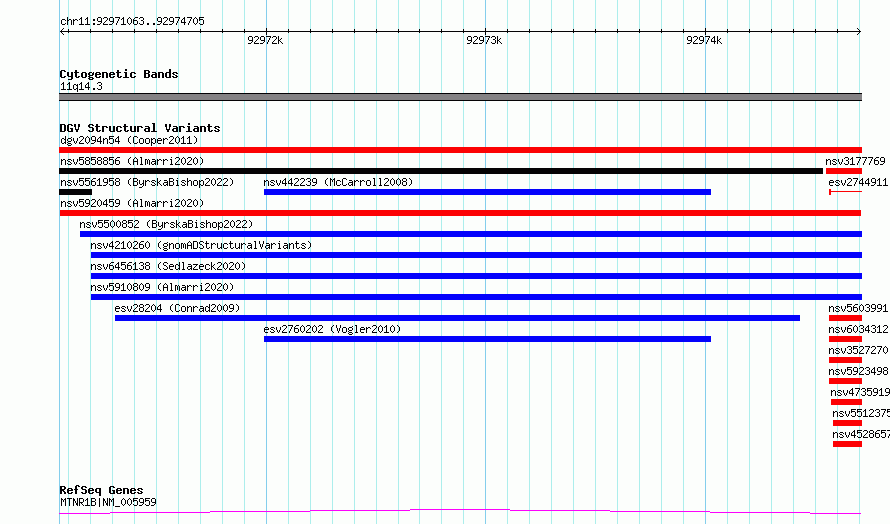Click the left arrowhead of the ruler
Screen dimensions: 890x524
62,32
